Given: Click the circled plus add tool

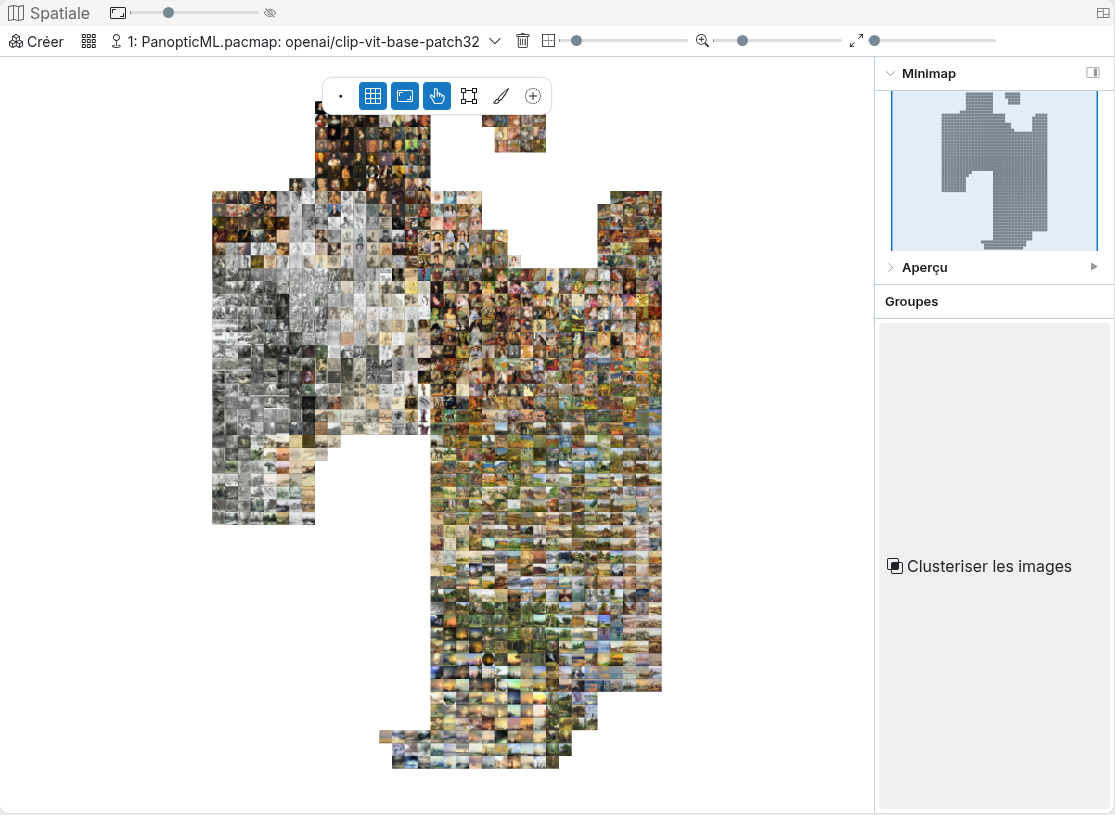Looking at the screenshot, I should click(533, 96).
